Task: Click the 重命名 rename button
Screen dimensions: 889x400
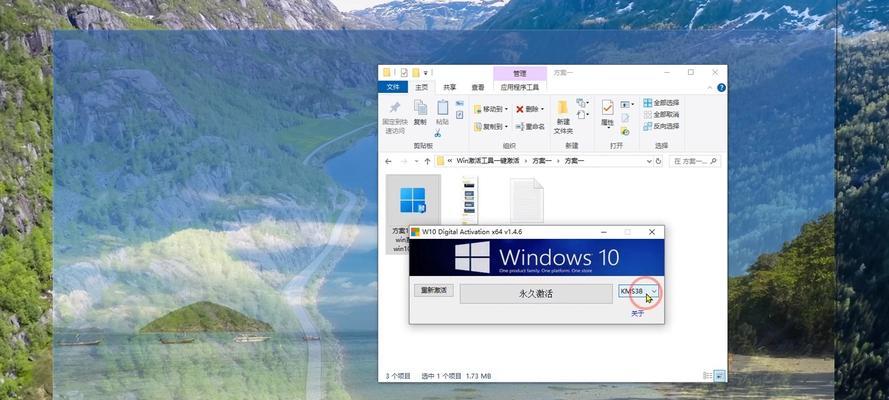Action: click(x=531, y=126)
